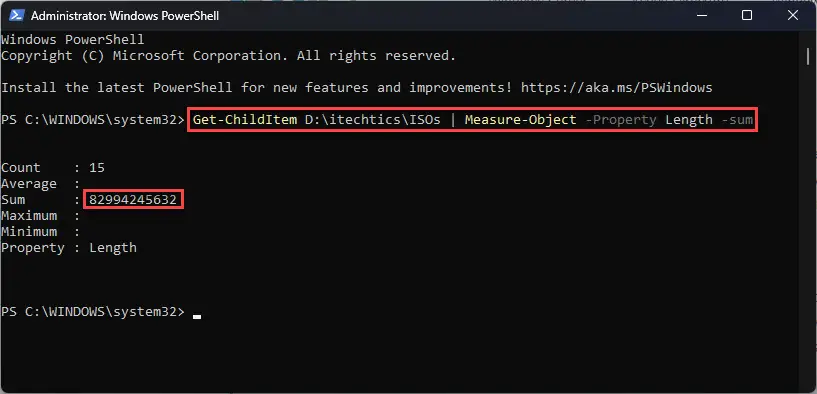The height and width of the screenshot is (394, 817).
Task: Click the Property Length output line
Action: 69,248
